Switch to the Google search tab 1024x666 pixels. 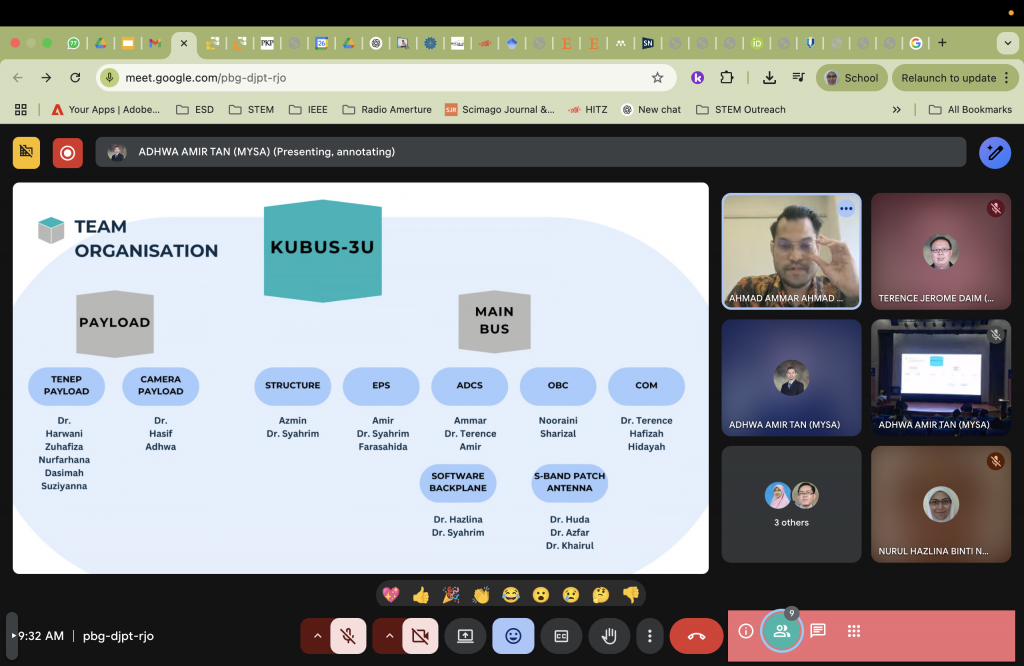click(916, 43)
